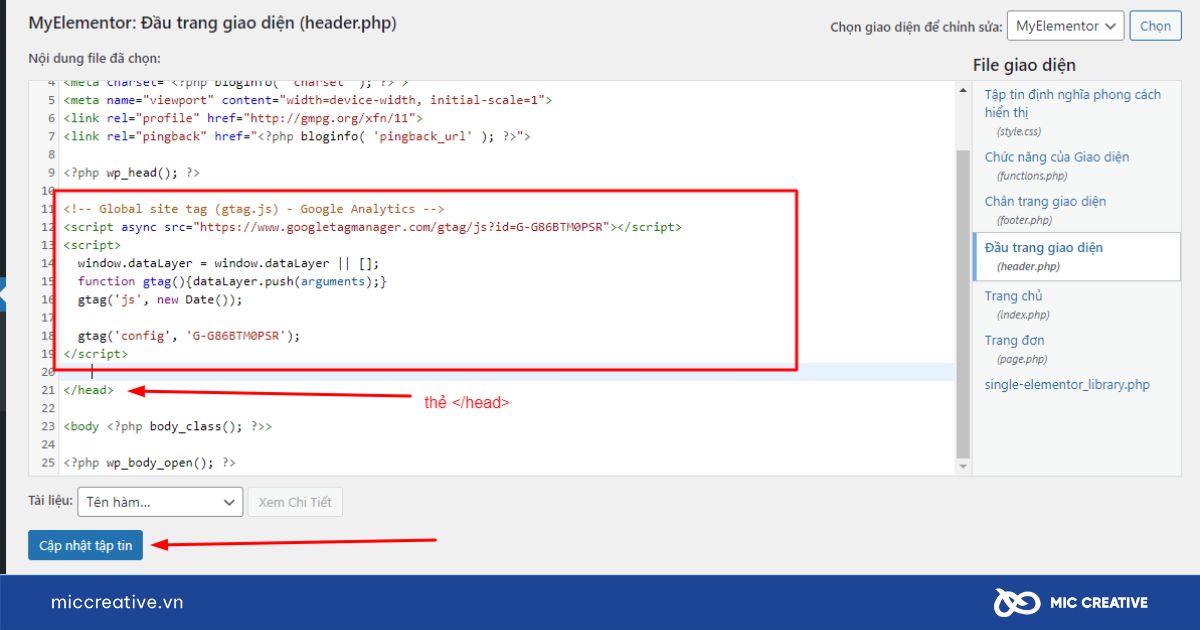Click the wp_body_open() line 25

click(x=149, y=463)
